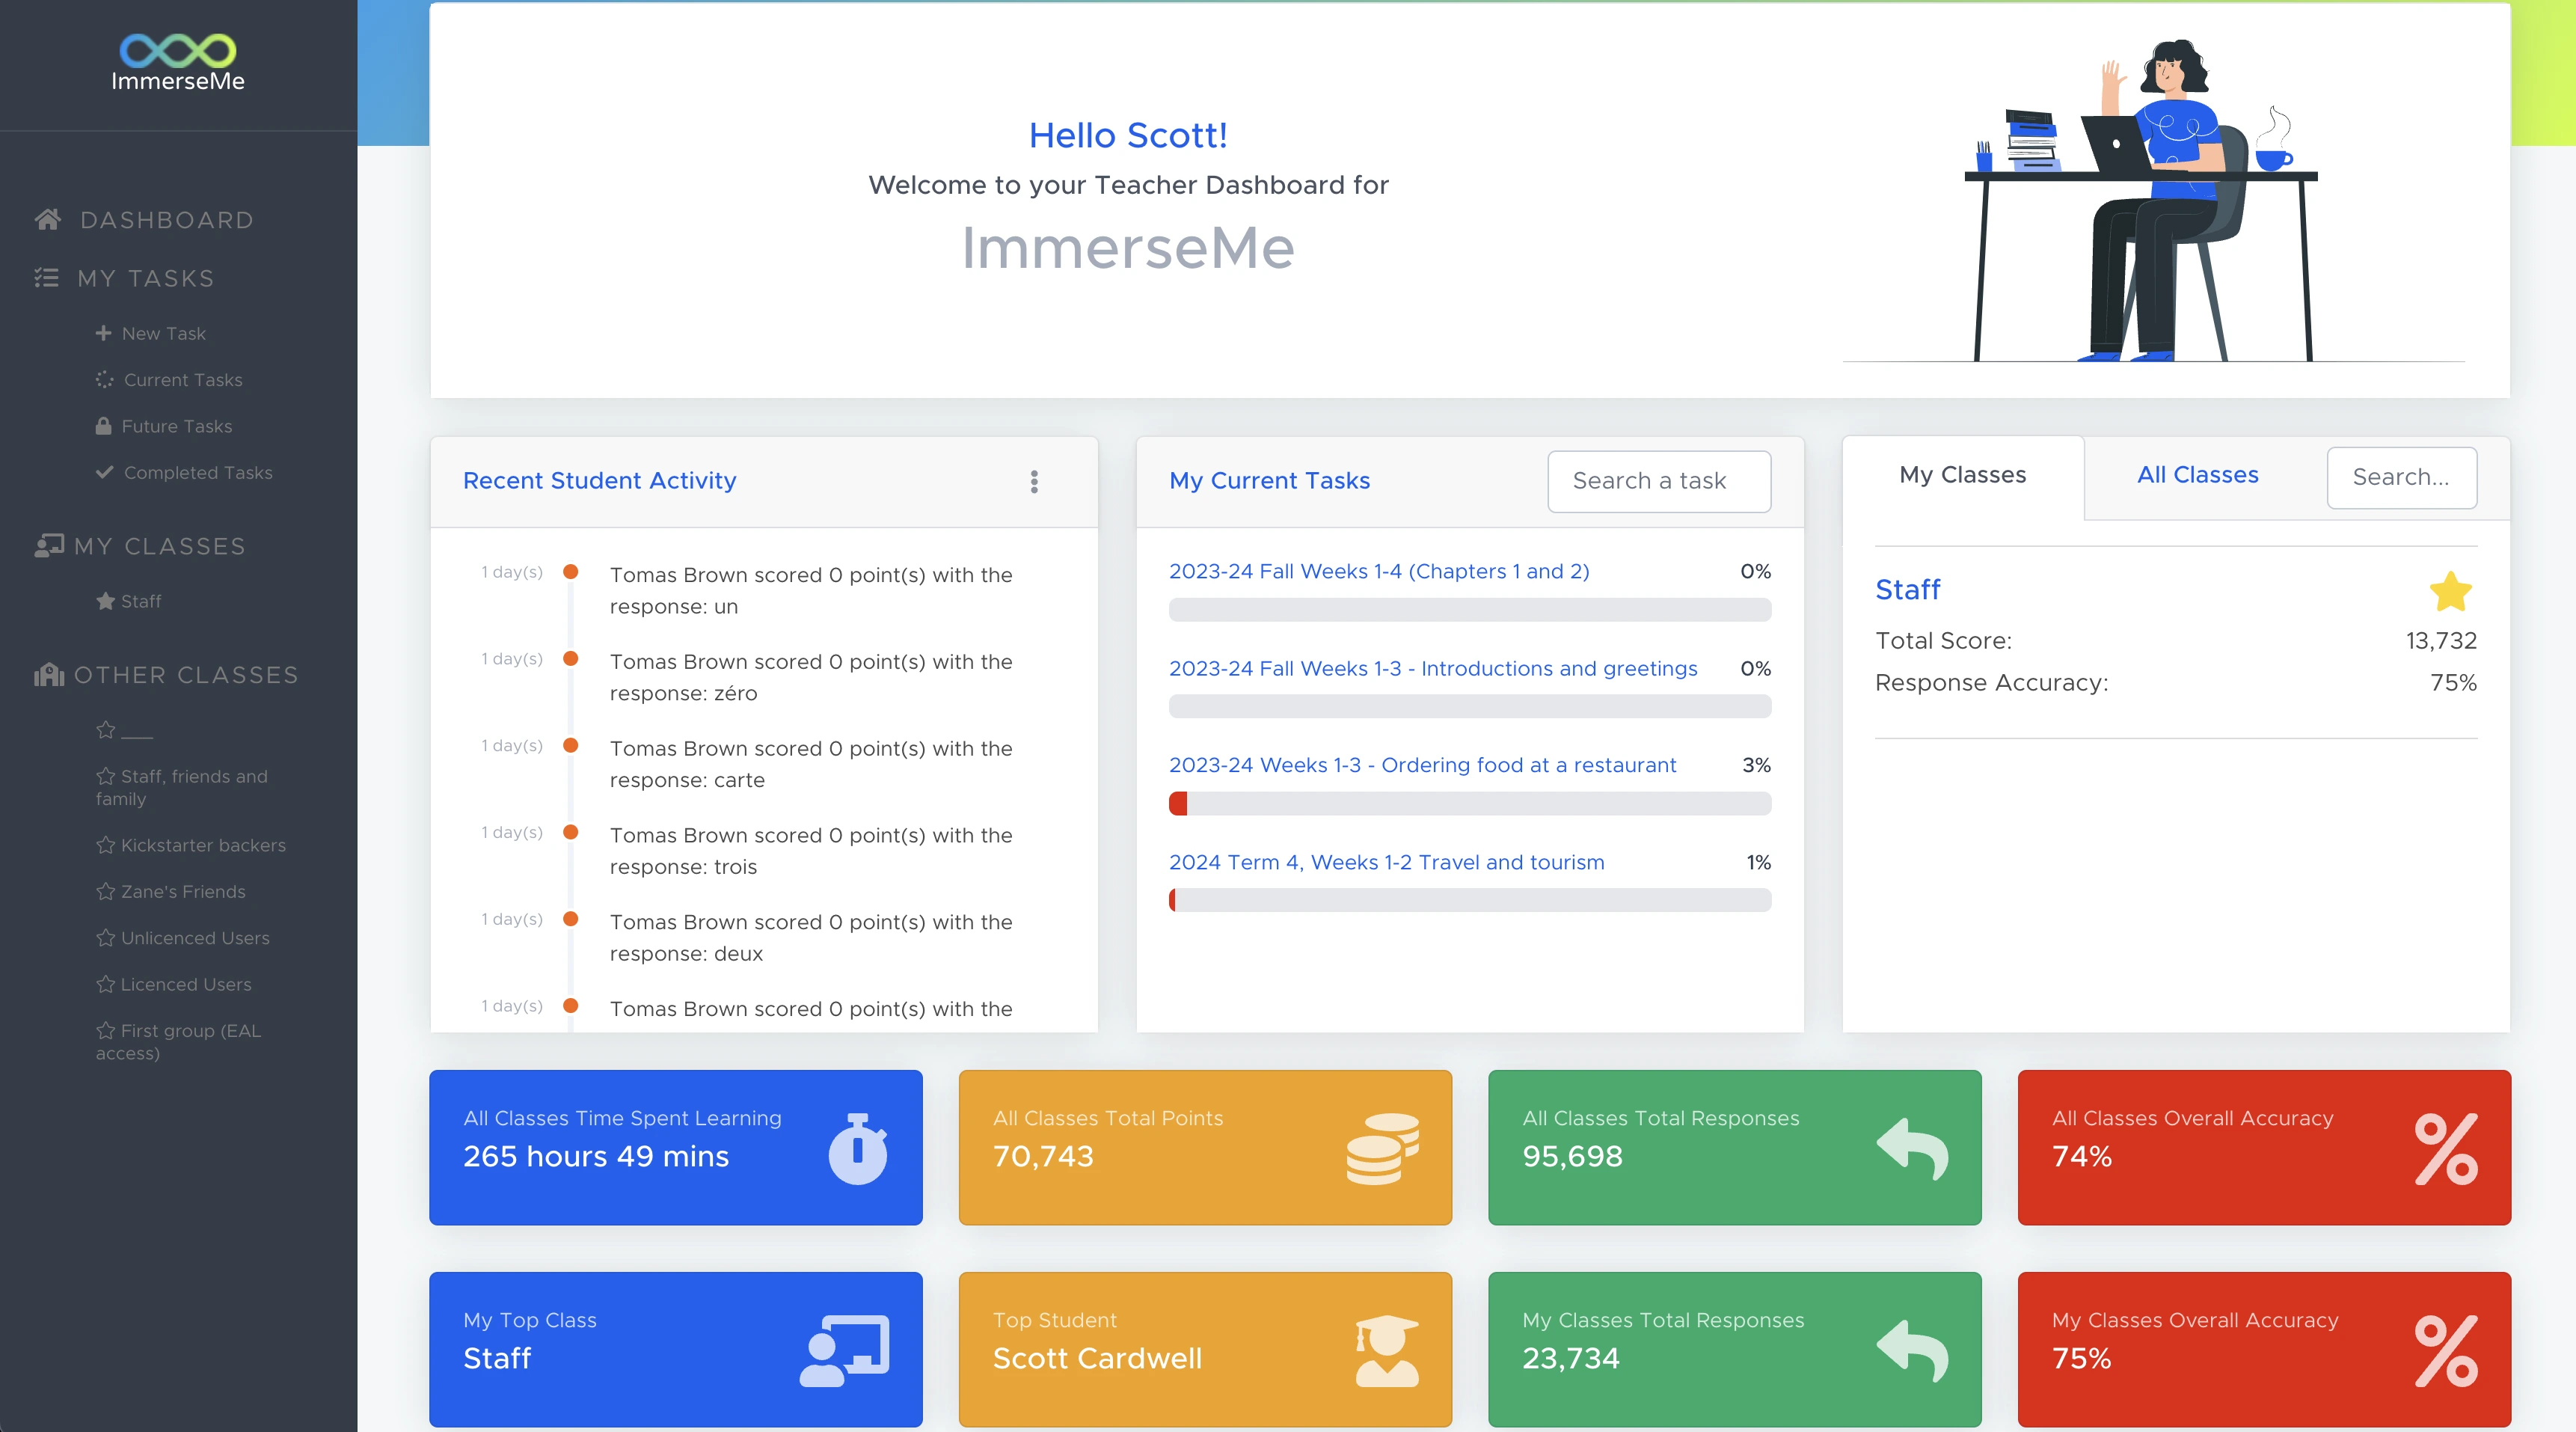Click the Top Student name Scott Cardwell
Screen dimensions: 2576x1432
[1097, 1358]
